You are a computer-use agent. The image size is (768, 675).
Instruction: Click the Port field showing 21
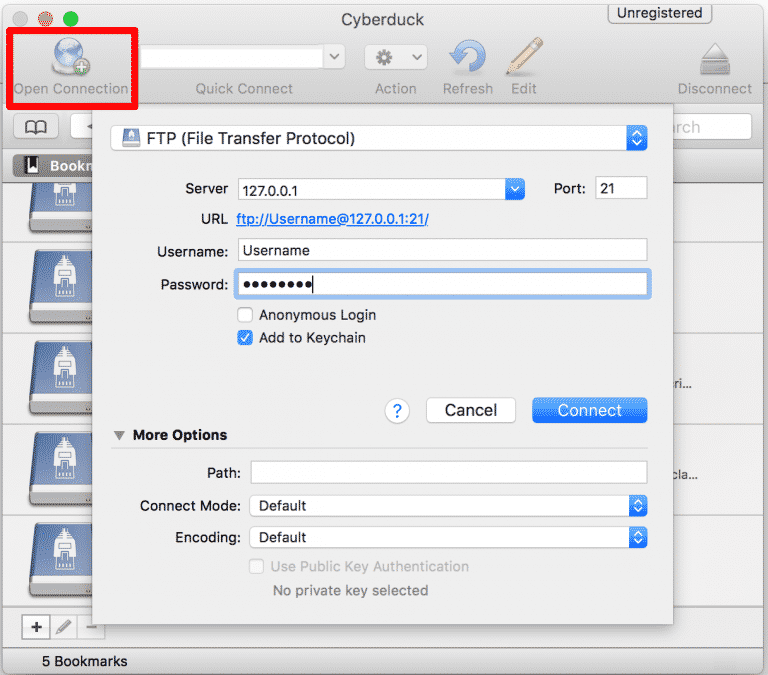coord(621,188)
